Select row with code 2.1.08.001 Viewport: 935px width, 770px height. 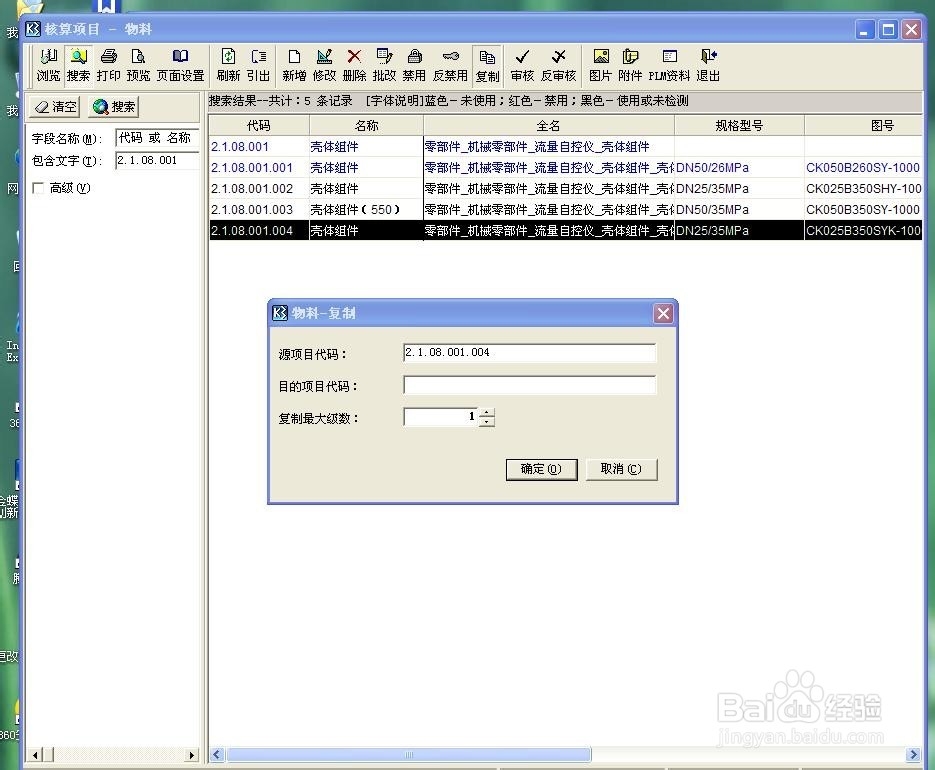(x=565, y=147)
